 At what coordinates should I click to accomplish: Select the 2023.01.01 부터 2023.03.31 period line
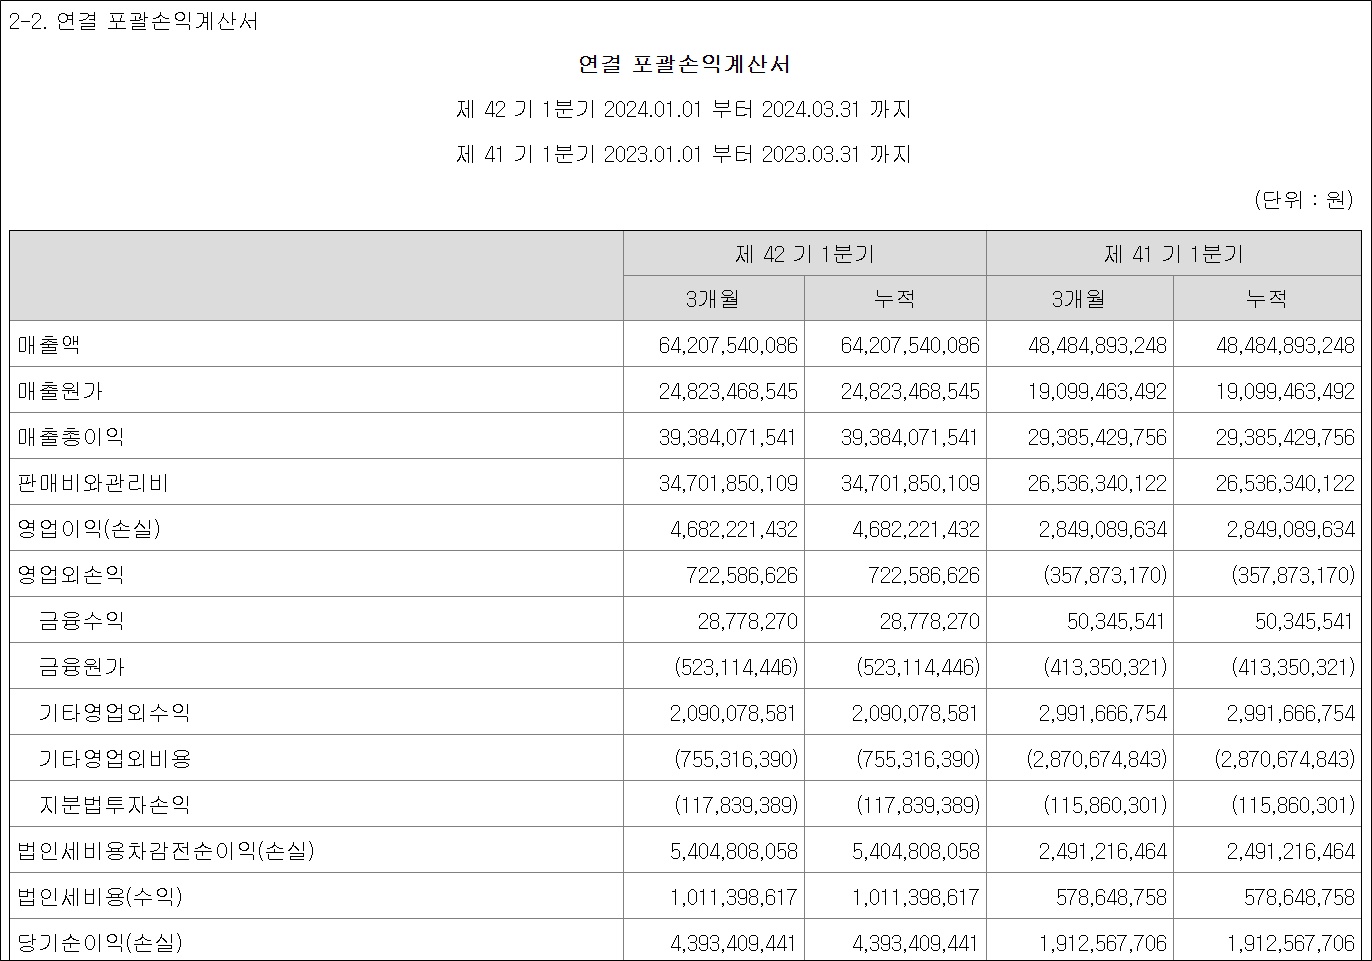click(x=684, y=154)
